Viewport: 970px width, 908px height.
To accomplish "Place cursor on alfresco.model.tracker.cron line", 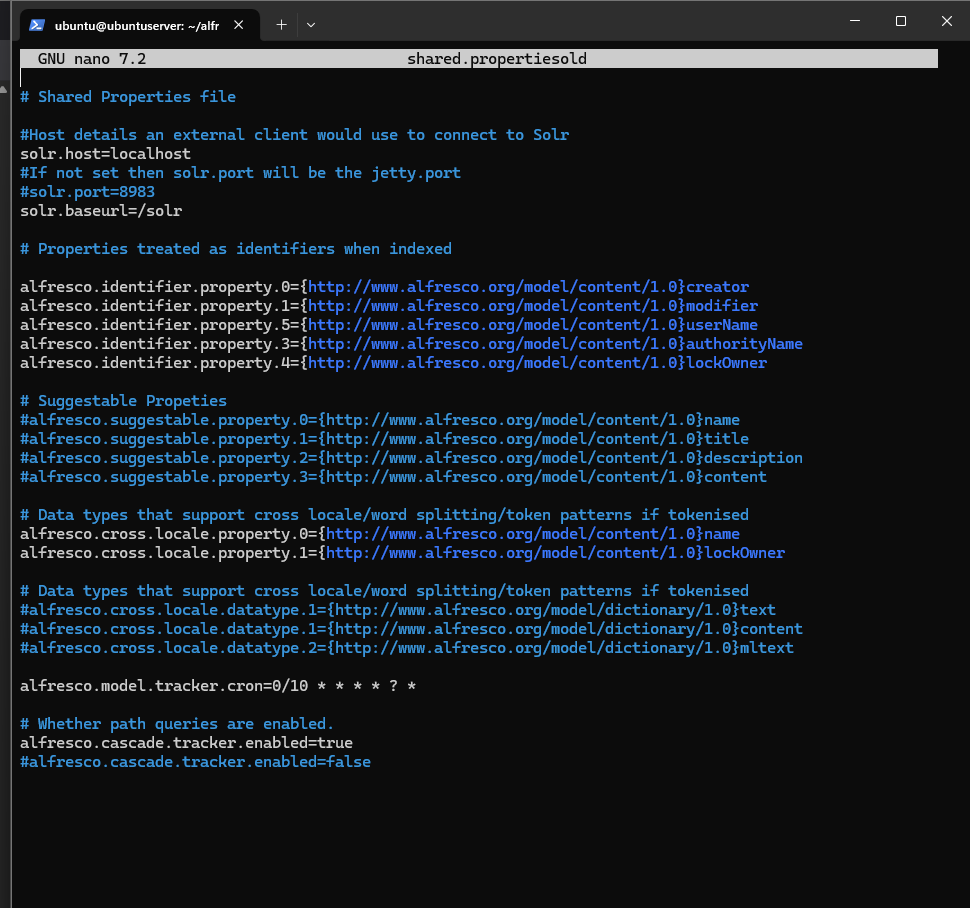I will (x=217, y=686).
